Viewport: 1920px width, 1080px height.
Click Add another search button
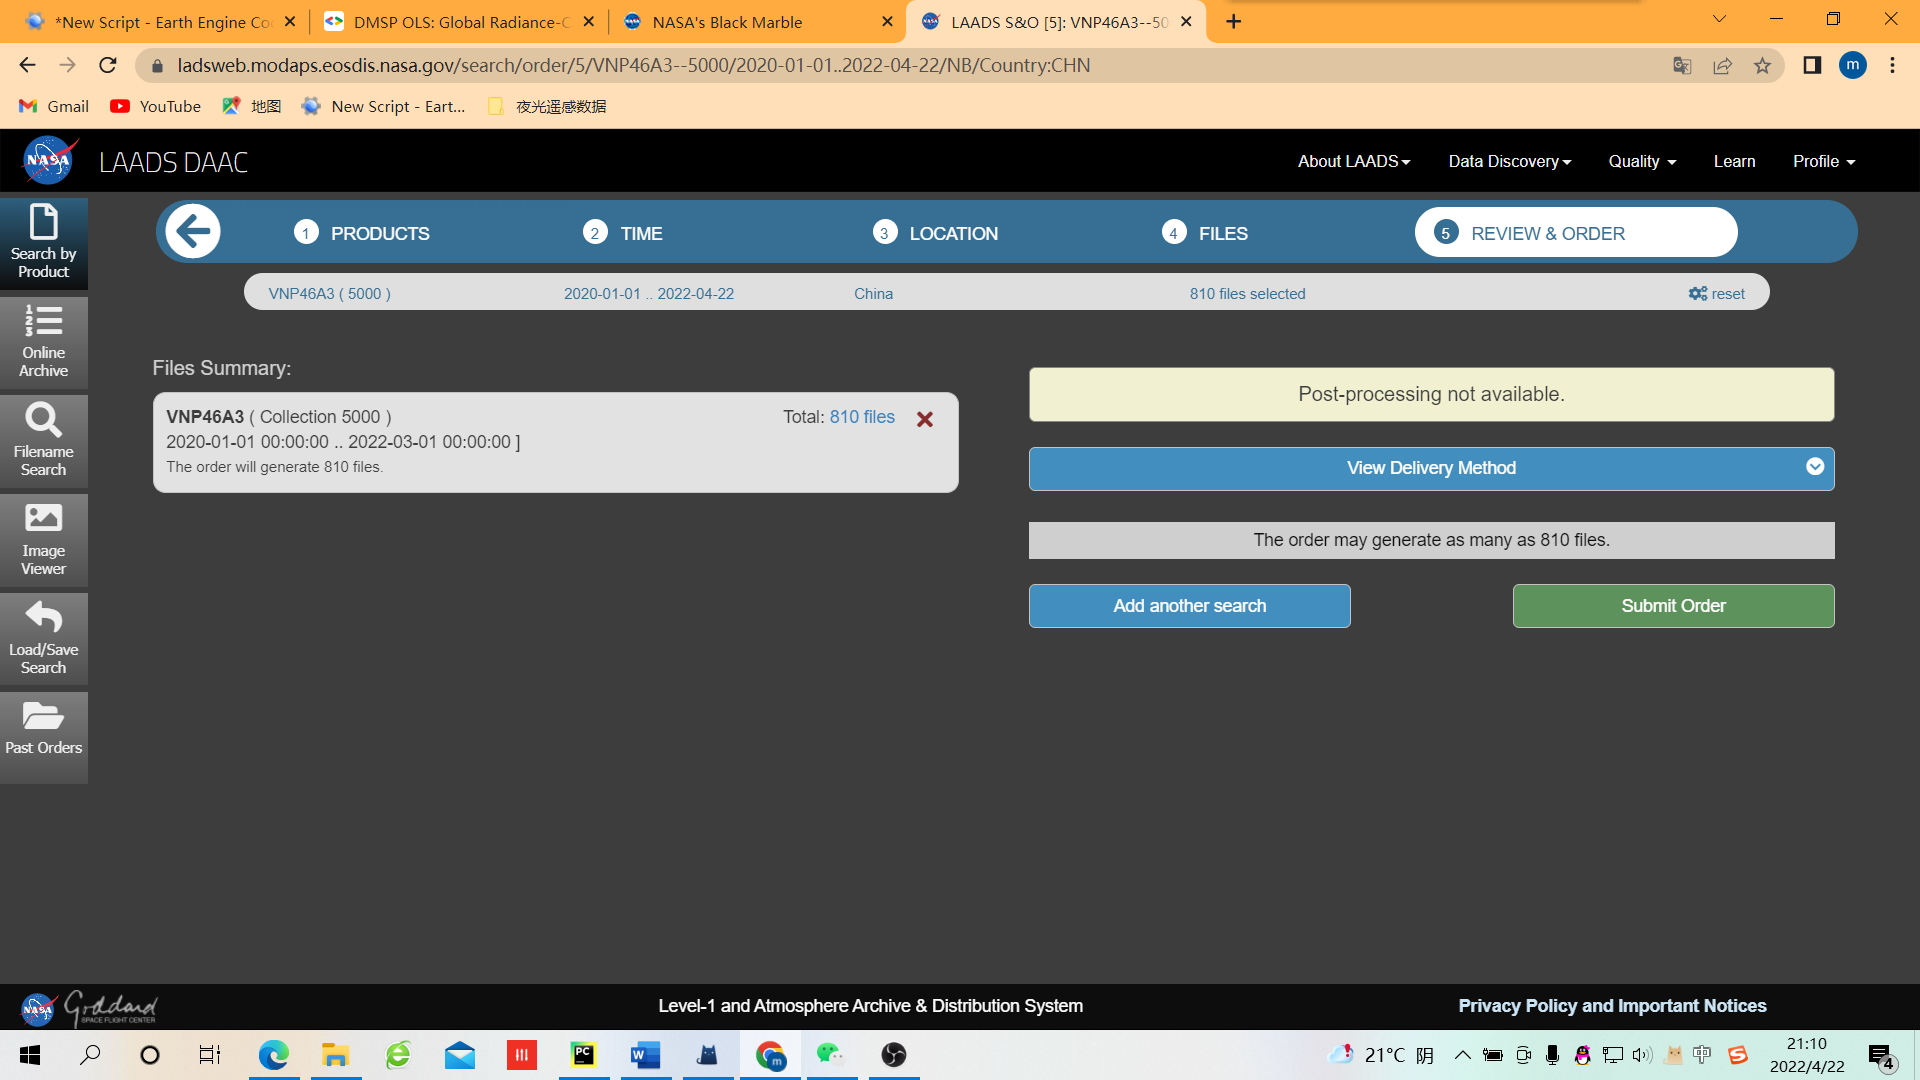tap(1189, 606)
